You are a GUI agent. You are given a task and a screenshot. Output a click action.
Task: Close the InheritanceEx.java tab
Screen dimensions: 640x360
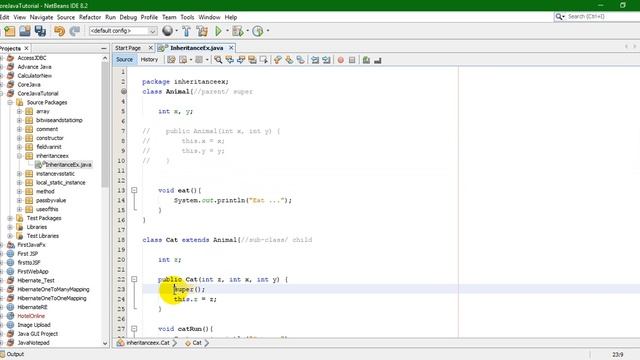231,48
